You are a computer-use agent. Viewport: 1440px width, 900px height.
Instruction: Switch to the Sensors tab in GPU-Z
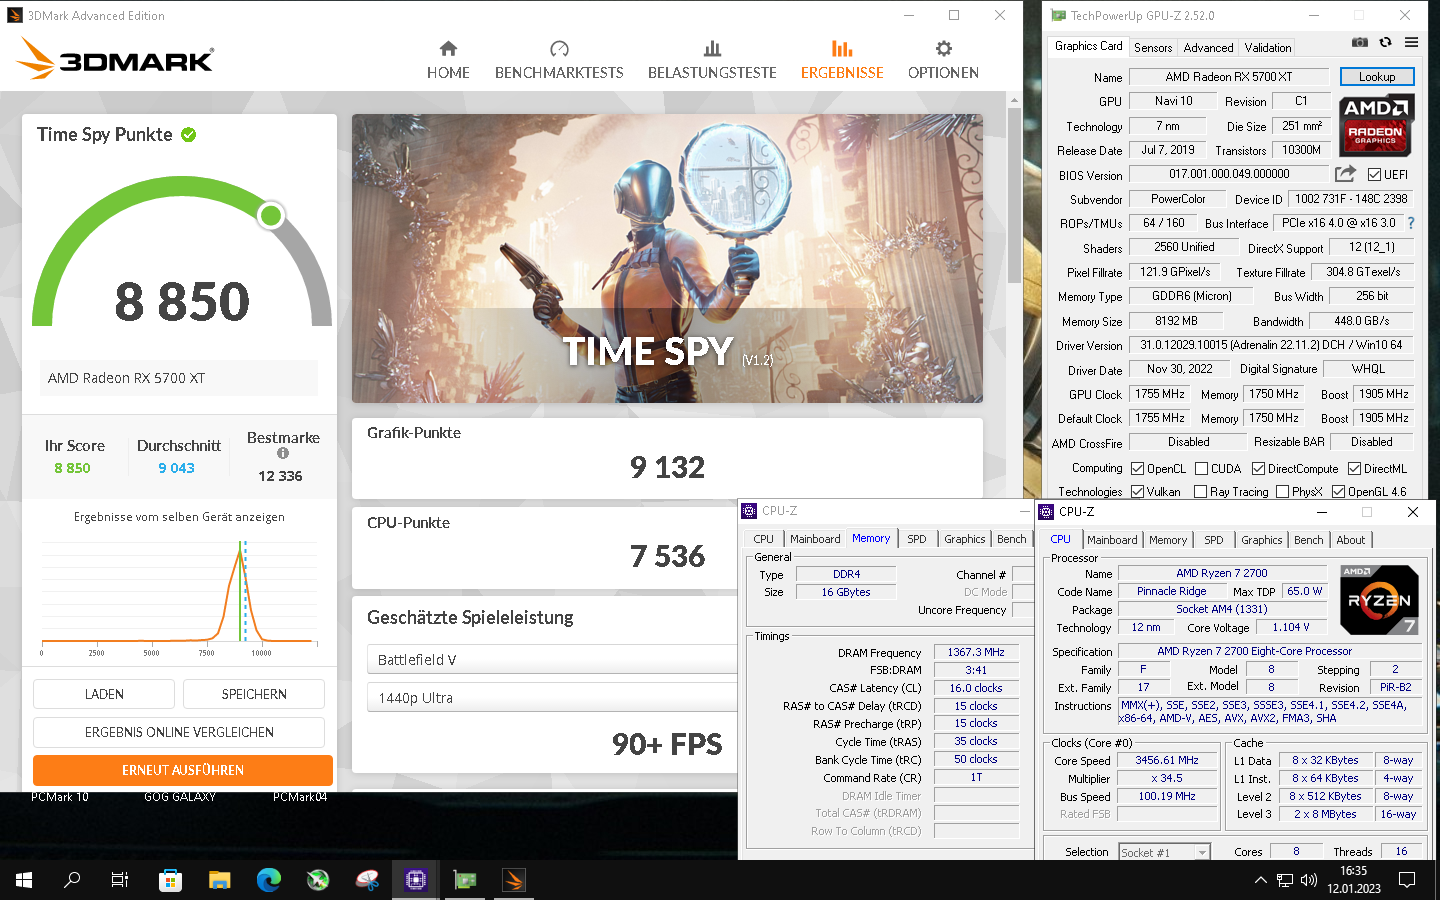tap(1153, 47)
